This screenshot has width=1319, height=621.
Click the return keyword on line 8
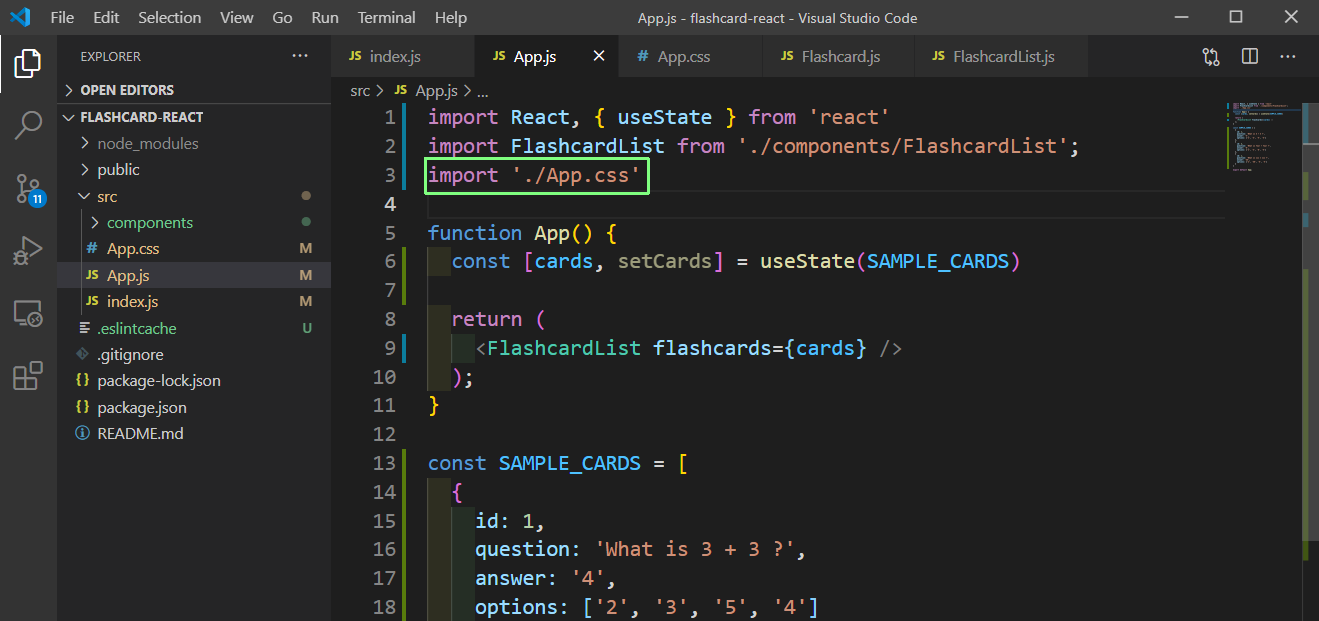tap(487, 320)
